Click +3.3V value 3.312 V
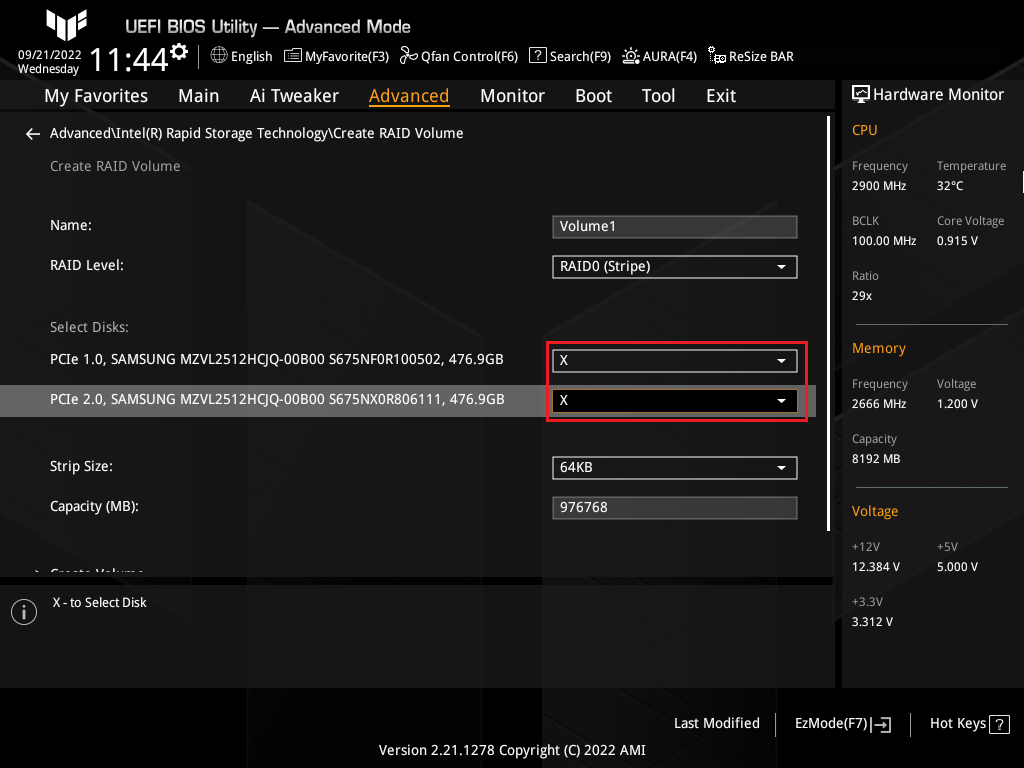Image resolution: width=1024 pixels, height=768 pixels. [872, 622]
